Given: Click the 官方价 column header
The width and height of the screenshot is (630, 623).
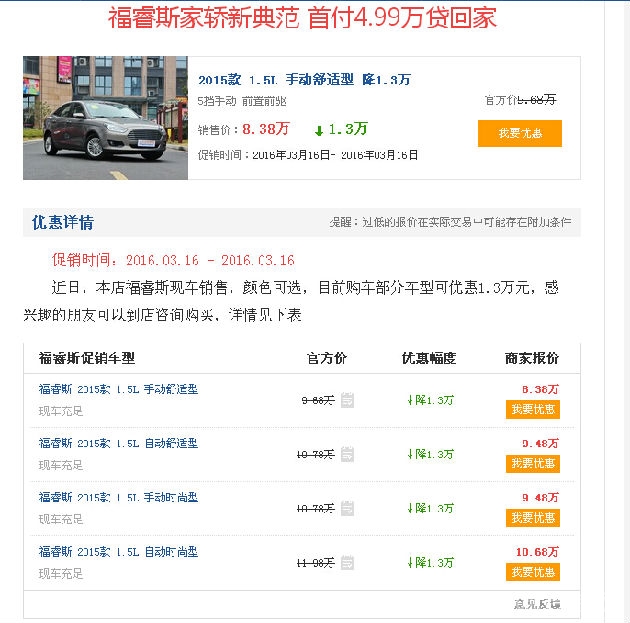Looking at the screenshot, I should pyautogui.click(x=326, y=358).
